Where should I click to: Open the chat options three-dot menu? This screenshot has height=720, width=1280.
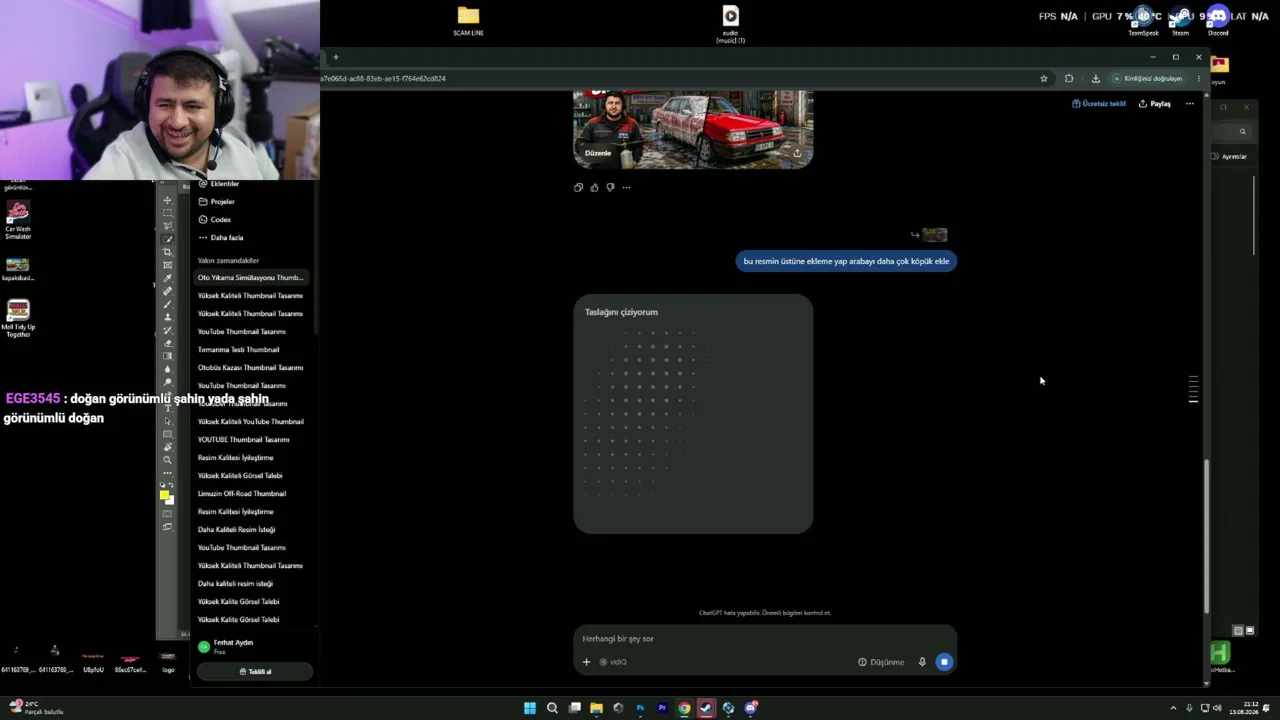click(1190, 103)
